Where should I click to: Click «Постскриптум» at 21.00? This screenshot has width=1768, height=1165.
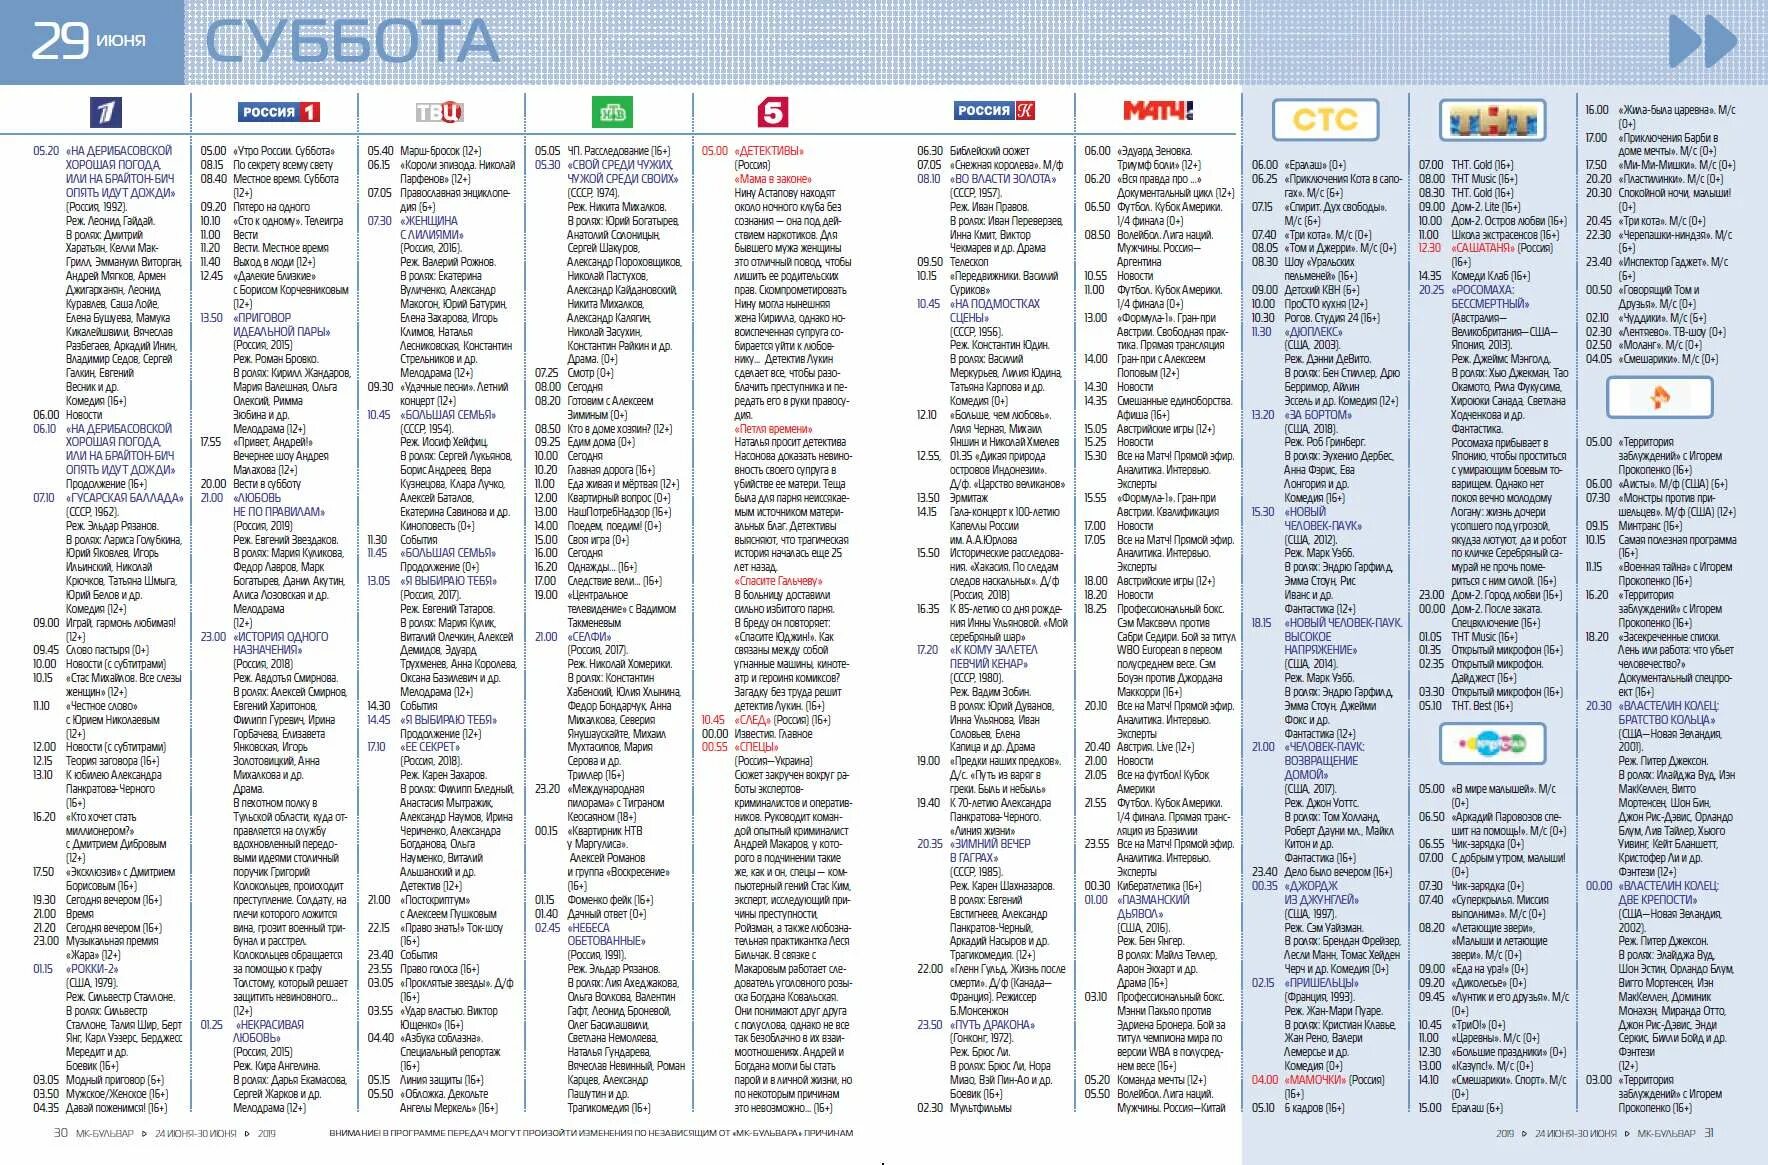(x=435, y=900)
